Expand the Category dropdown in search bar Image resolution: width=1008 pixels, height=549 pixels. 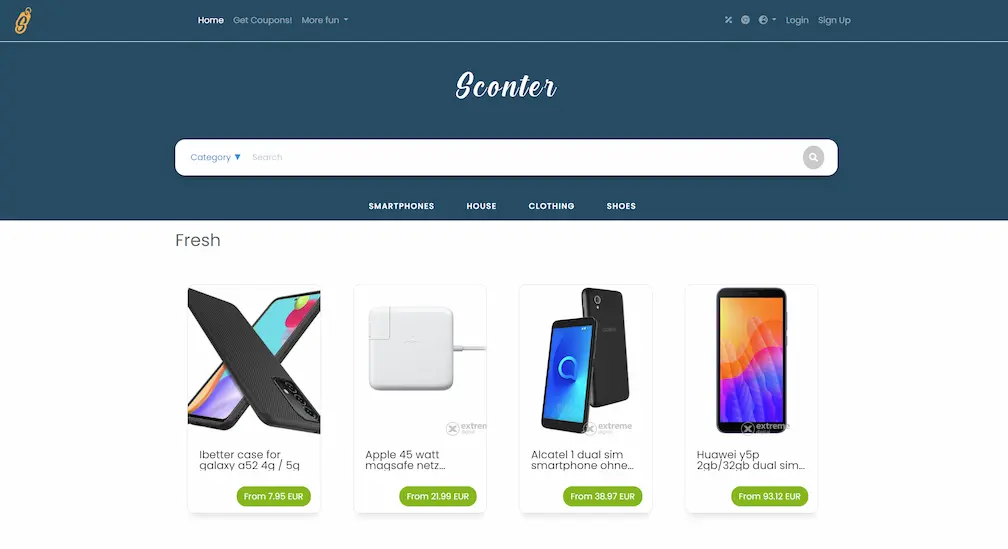[x=215, y=158]
